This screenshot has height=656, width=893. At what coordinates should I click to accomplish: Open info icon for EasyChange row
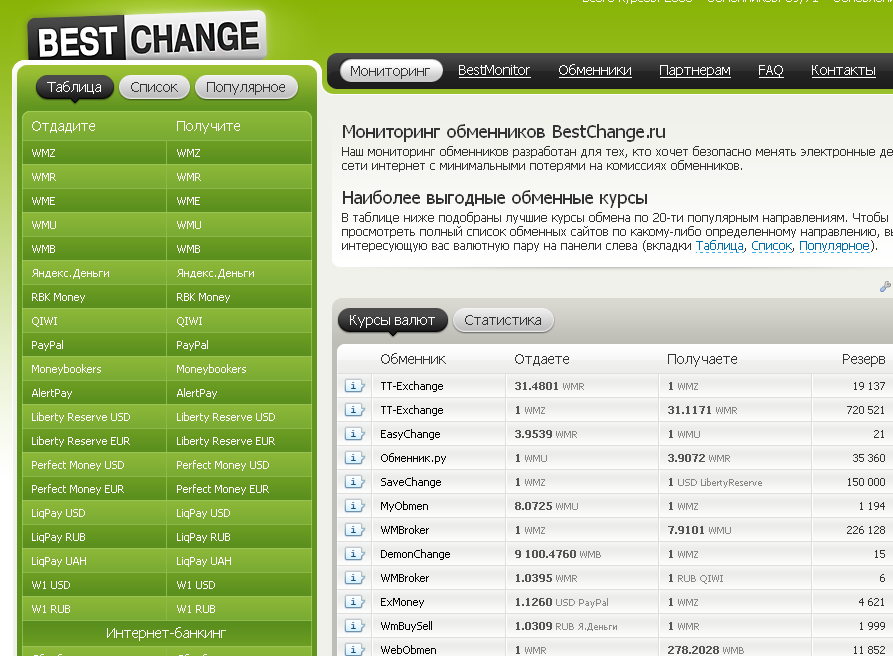[x=354, y=434]
